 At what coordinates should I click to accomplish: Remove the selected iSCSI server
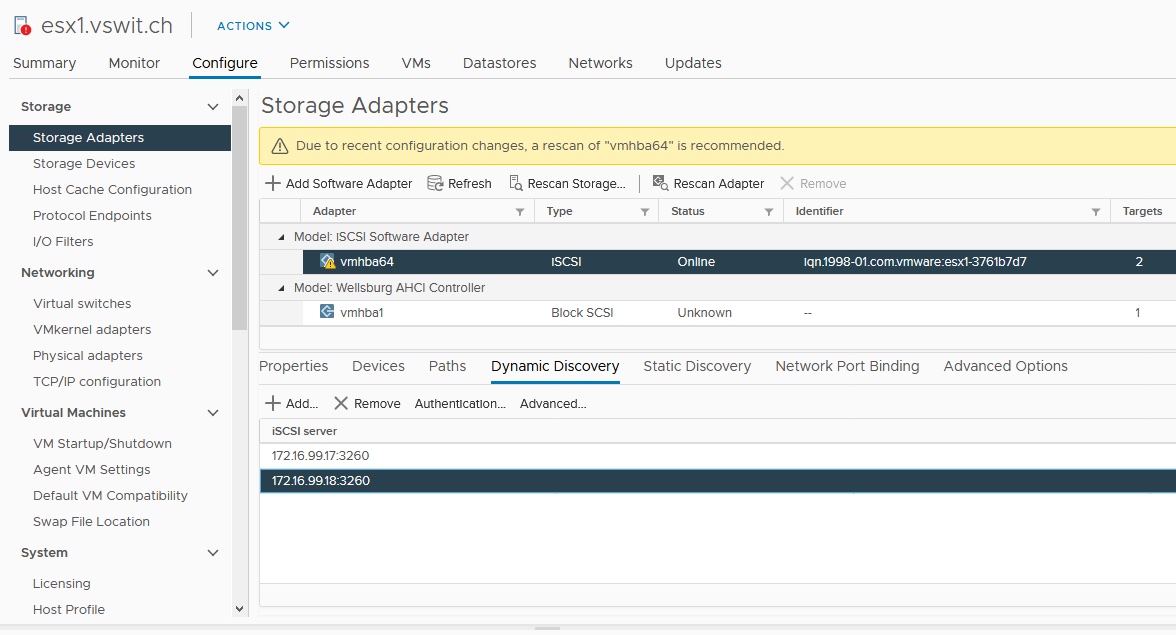[x=366, y=404]
